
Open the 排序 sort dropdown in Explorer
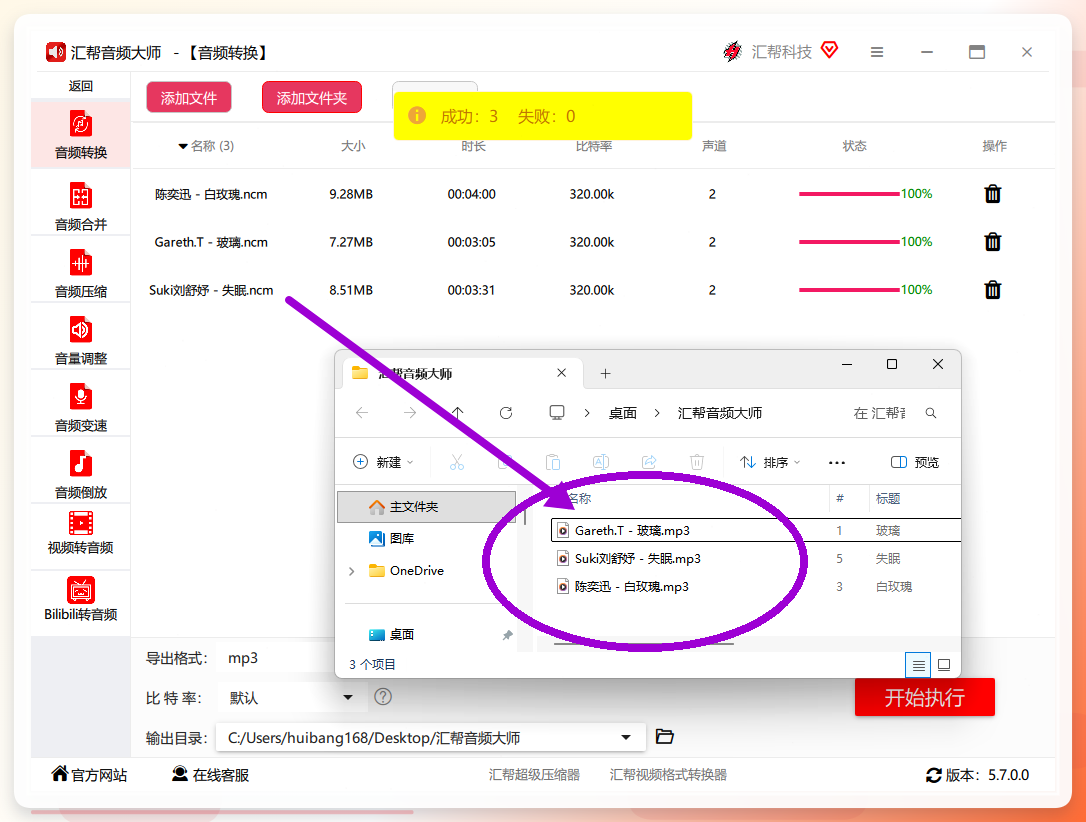pyautogui.click(x=769, y=462)
